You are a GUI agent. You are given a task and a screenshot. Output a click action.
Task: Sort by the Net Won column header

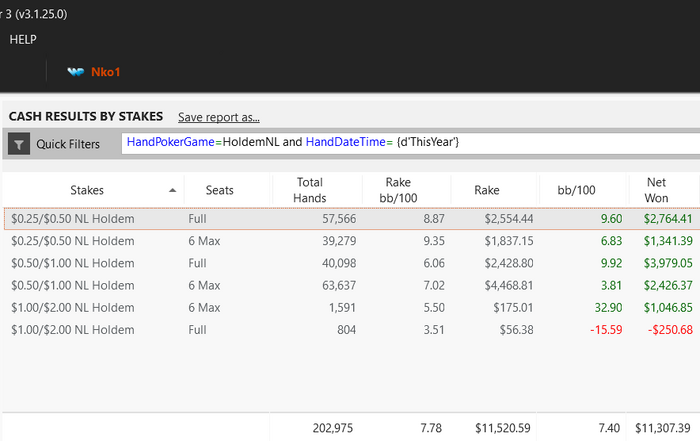pos(656,190)
